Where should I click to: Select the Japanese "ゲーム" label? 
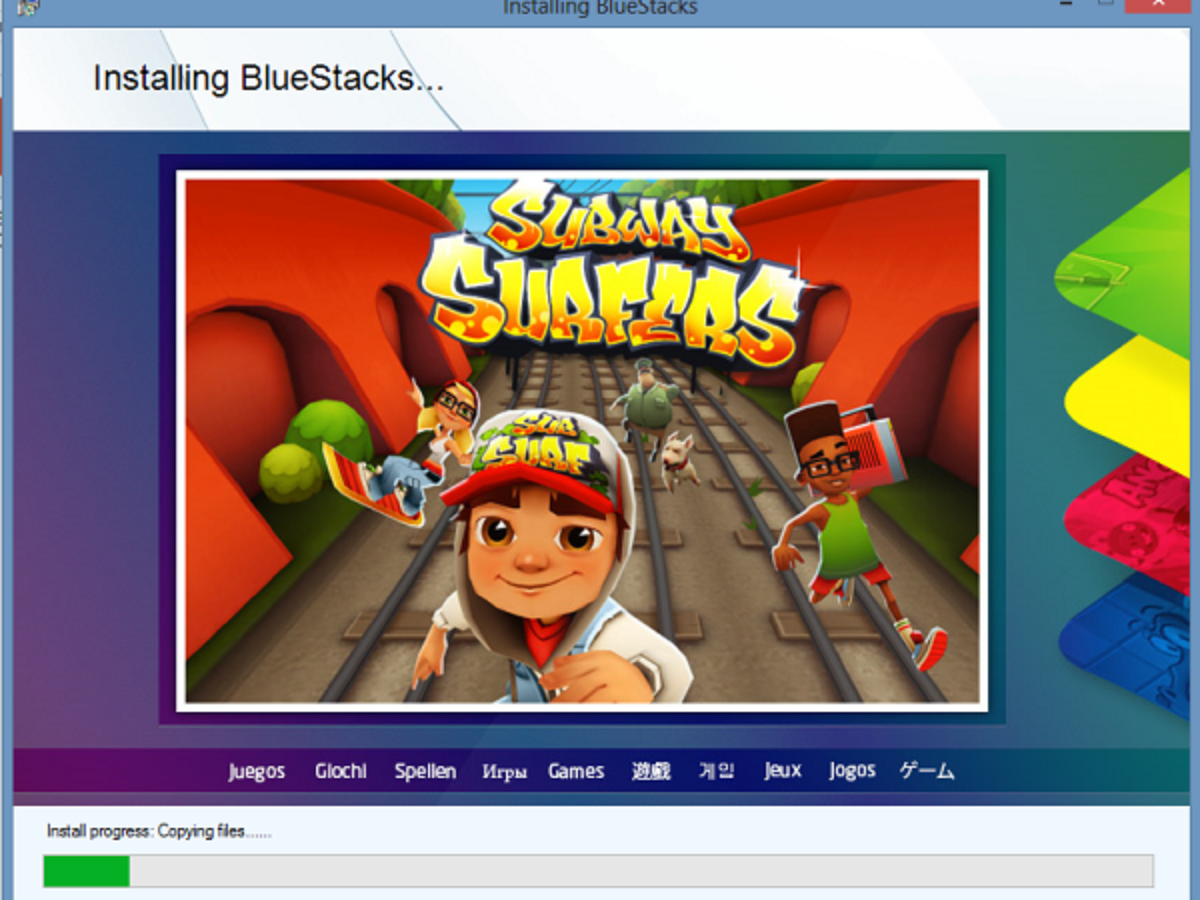point(927,771)
